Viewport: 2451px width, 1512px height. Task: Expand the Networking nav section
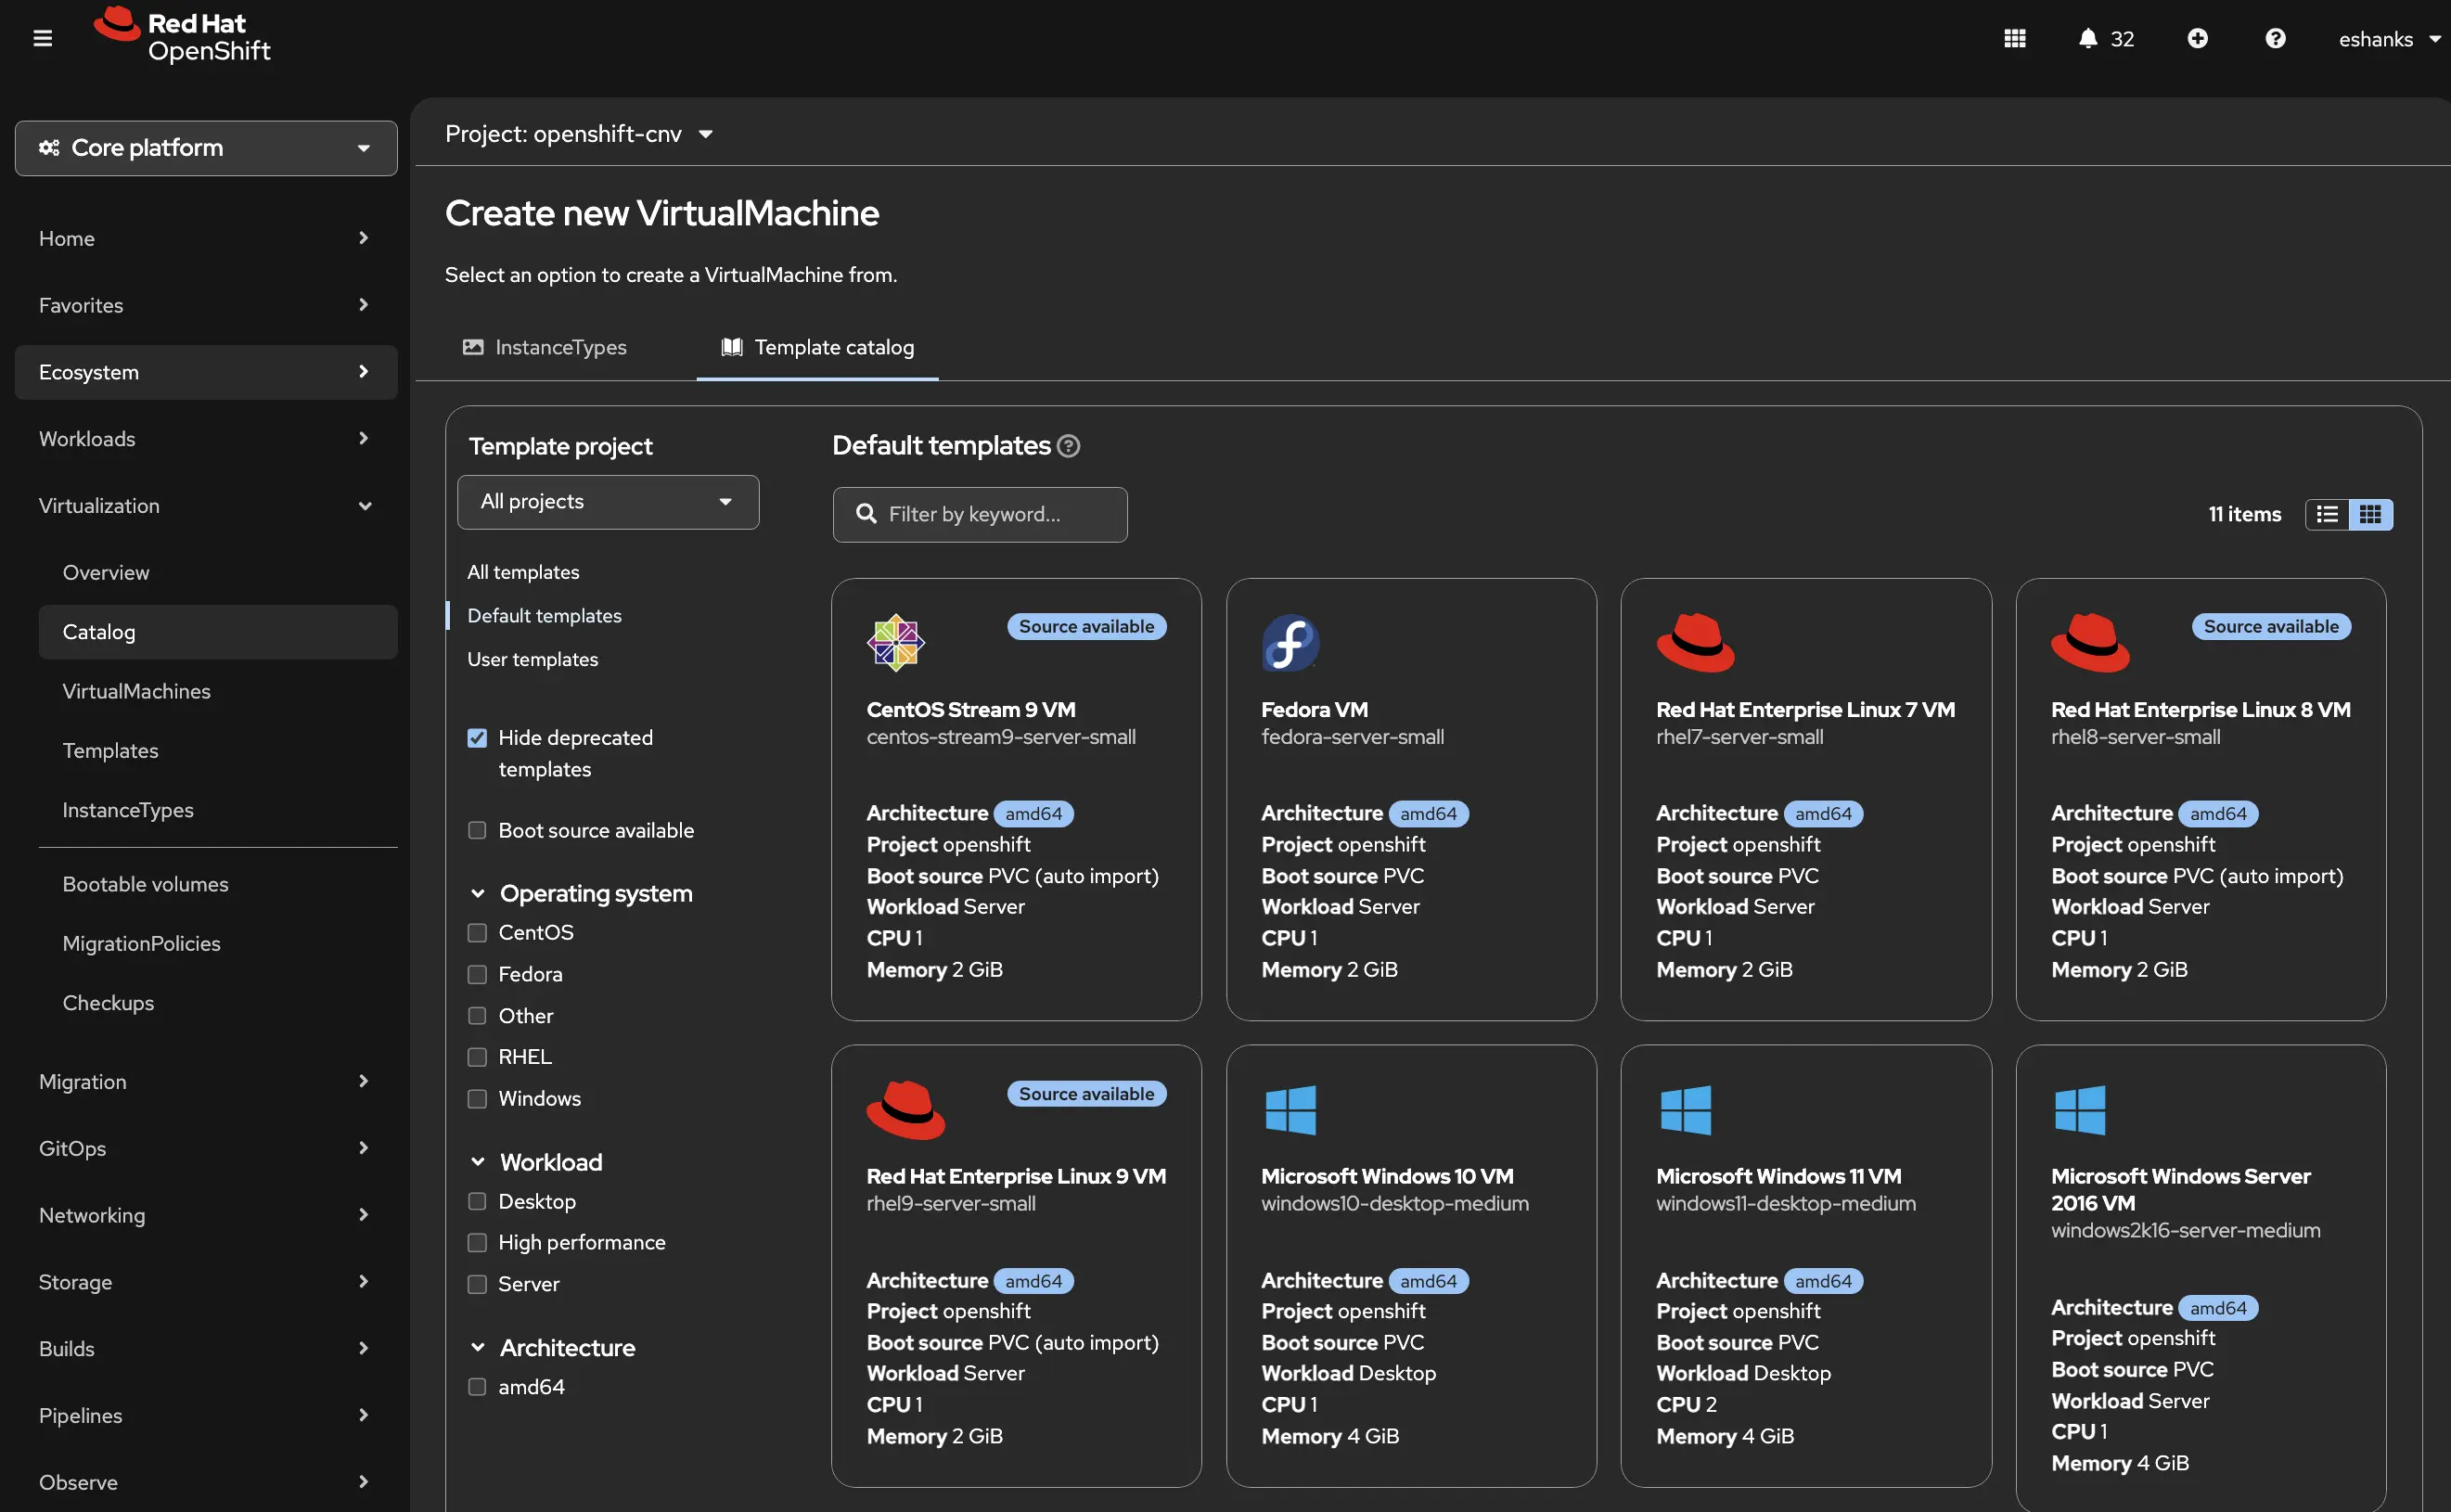pos(206,1215)
